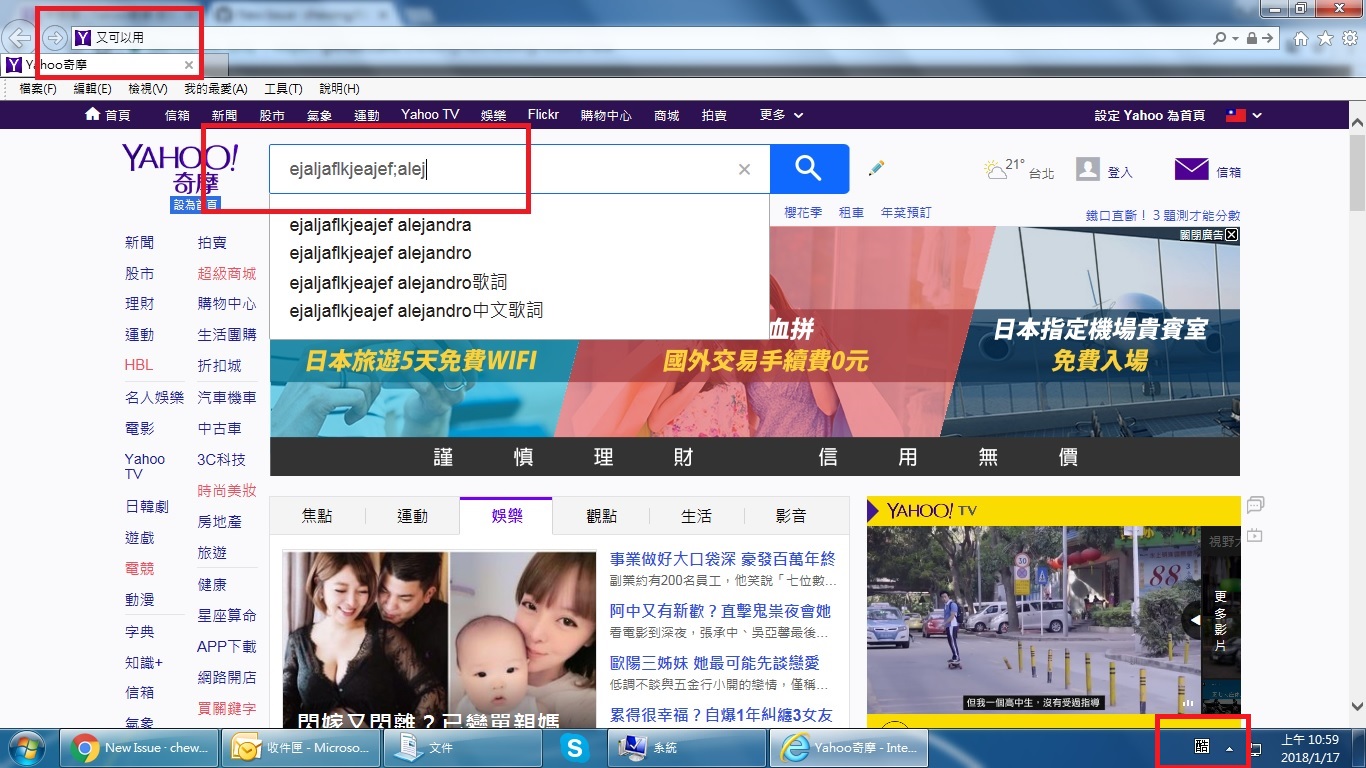This screenshot has width=1366, height=768.
Task: Open the 櫻花季 trending link
Action: [x=803, y=213]
